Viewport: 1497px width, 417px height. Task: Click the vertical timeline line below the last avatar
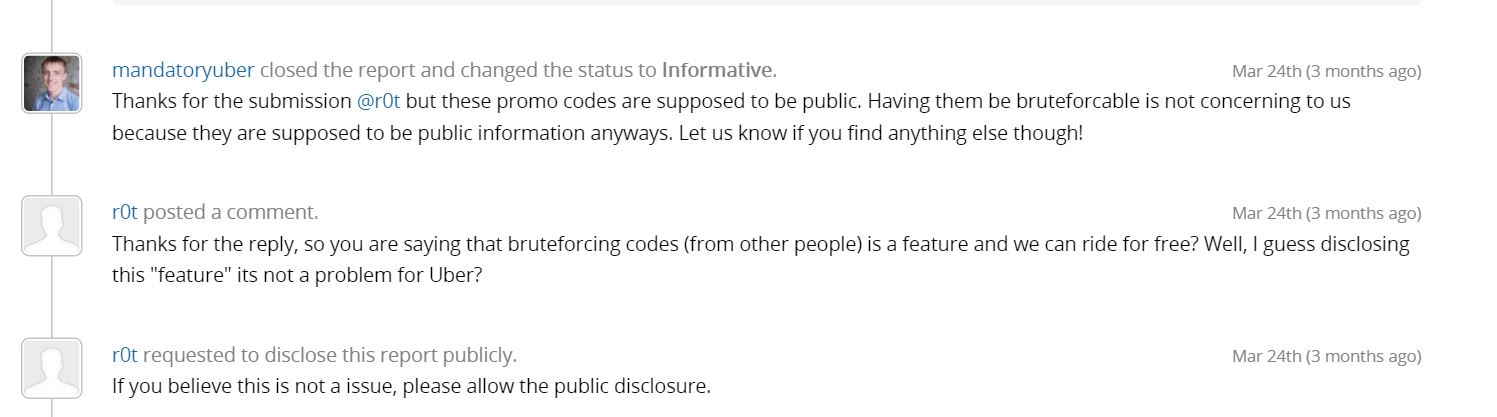(52, 407)
